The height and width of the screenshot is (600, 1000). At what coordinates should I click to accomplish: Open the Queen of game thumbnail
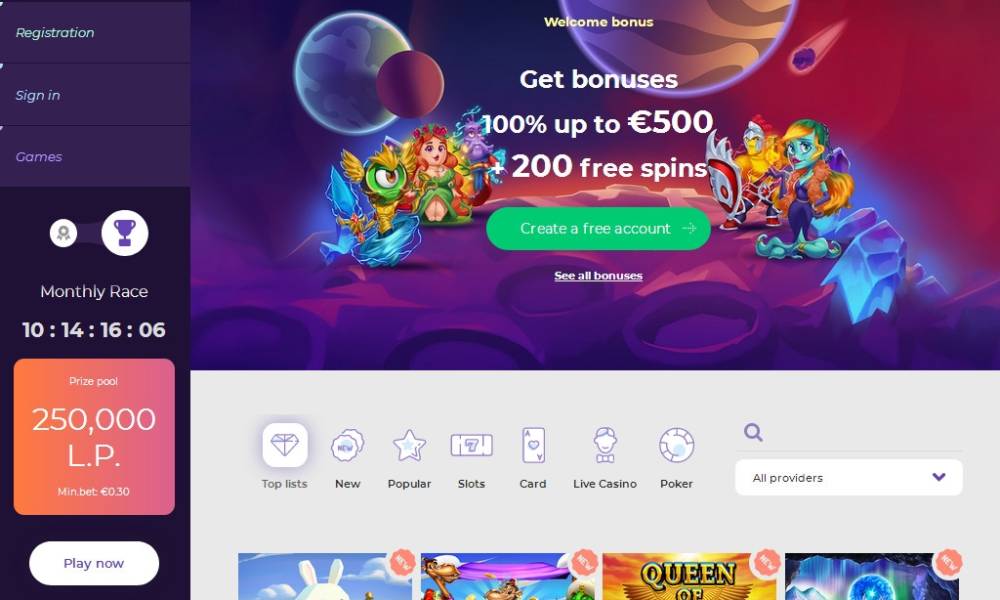tap(689, 576)
